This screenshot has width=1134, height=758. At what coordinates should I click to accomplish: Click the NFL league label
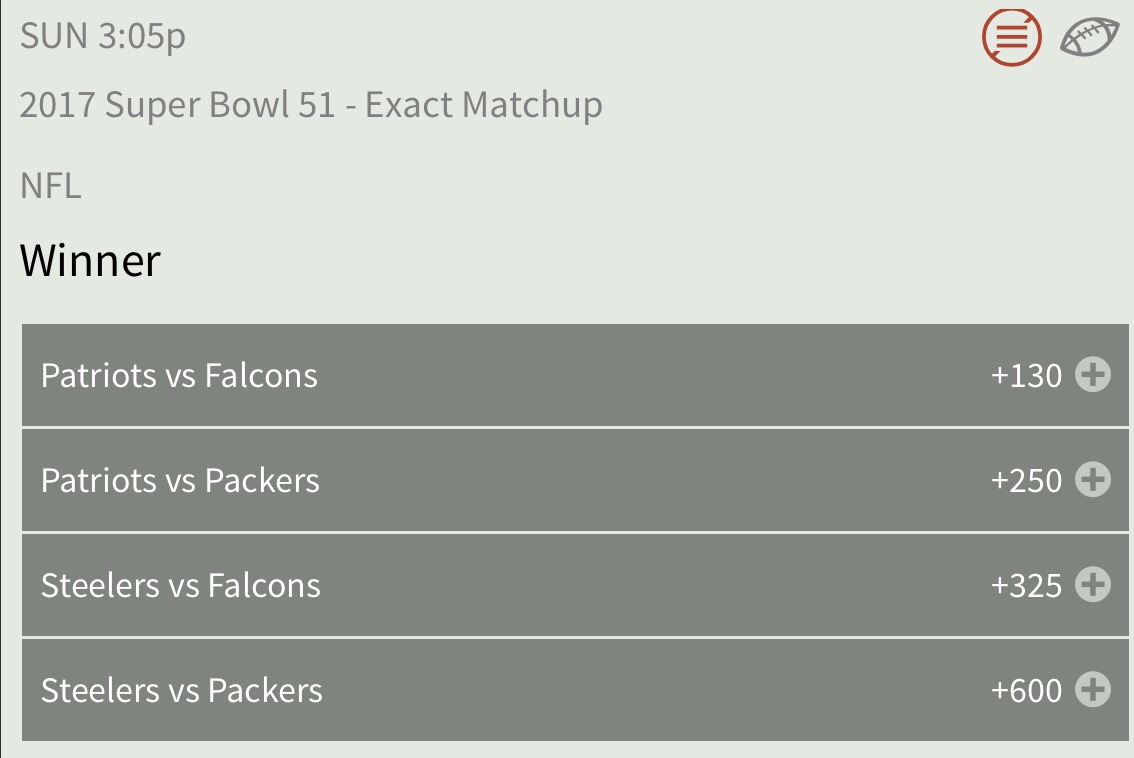(51, 186)
